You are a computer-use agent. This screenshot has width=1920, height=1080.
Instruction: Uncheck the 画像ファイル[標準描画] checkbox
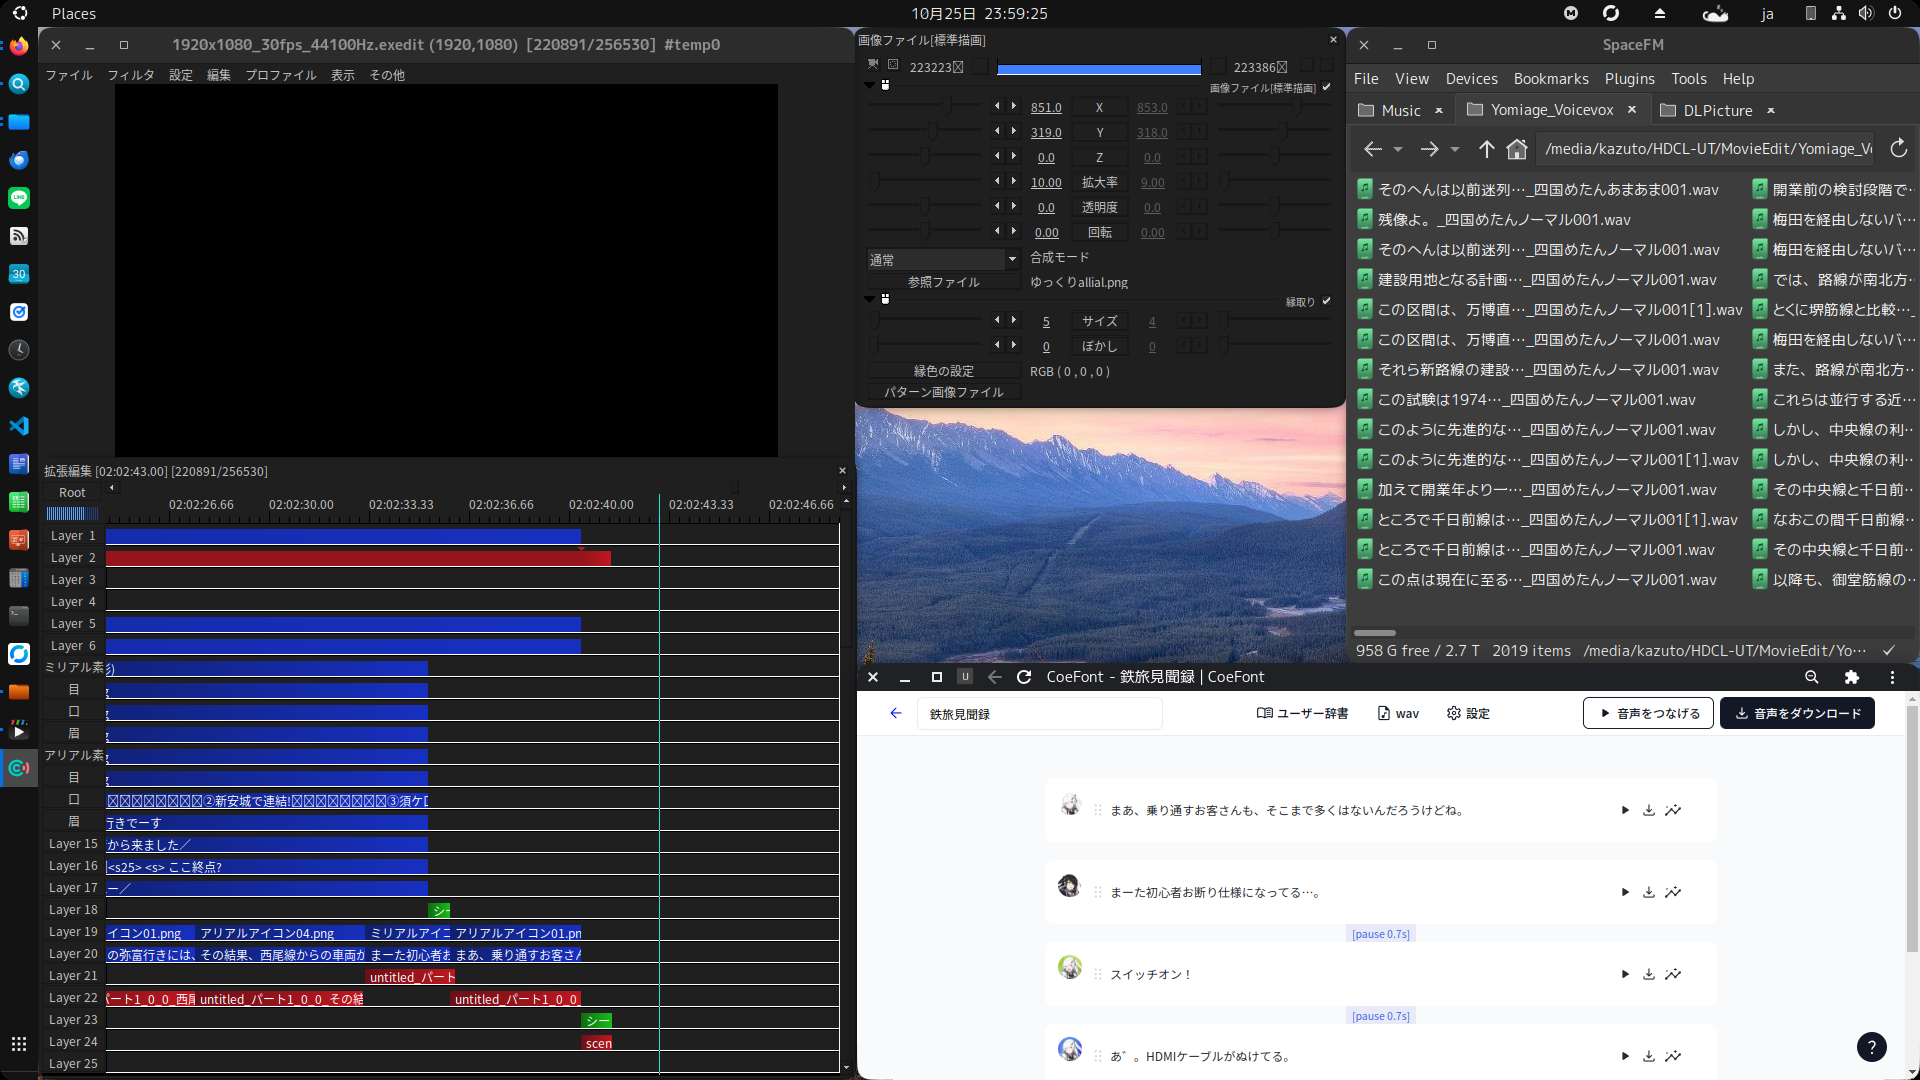click(1327, 87)
